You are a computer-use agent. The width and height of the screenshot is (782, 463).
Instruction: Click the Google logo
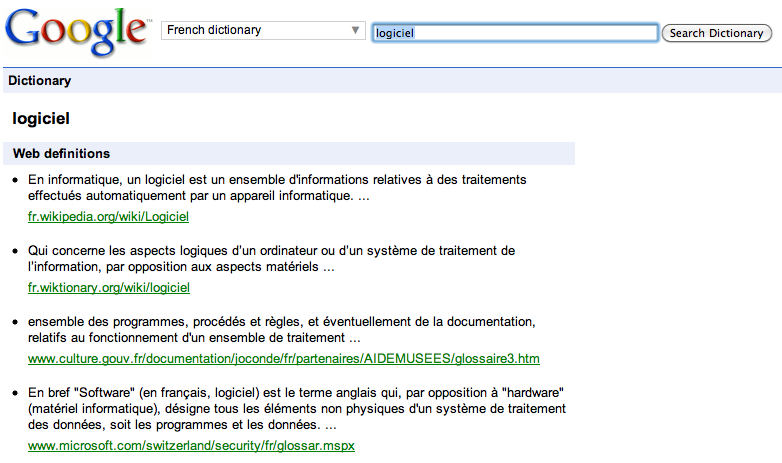point(78,32)
